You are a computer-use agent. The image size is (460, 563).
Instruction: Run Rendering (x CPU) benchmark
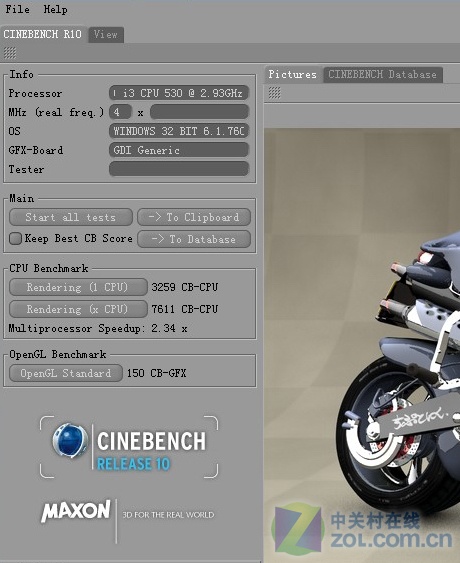(x=78, y=309)
